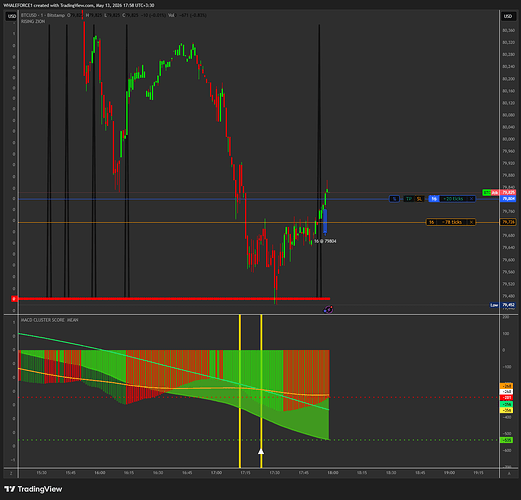Click the red indicator value label on MACD axis

(507, 398)
